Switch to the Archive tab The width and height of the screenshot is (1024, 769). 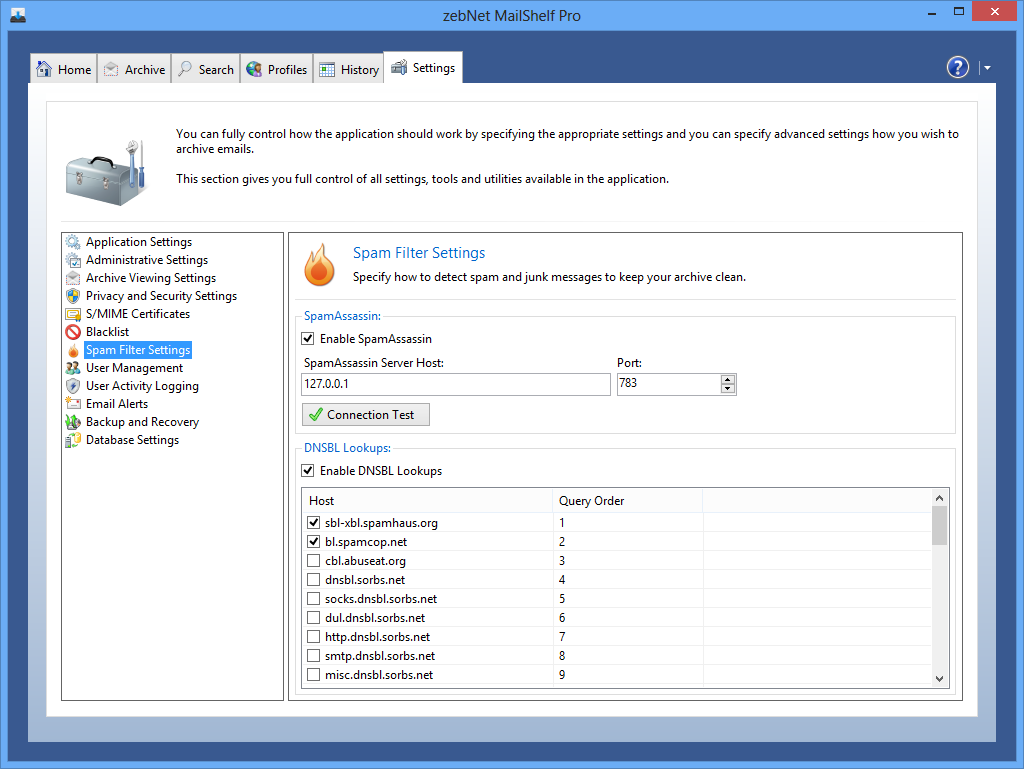(134, 69)
